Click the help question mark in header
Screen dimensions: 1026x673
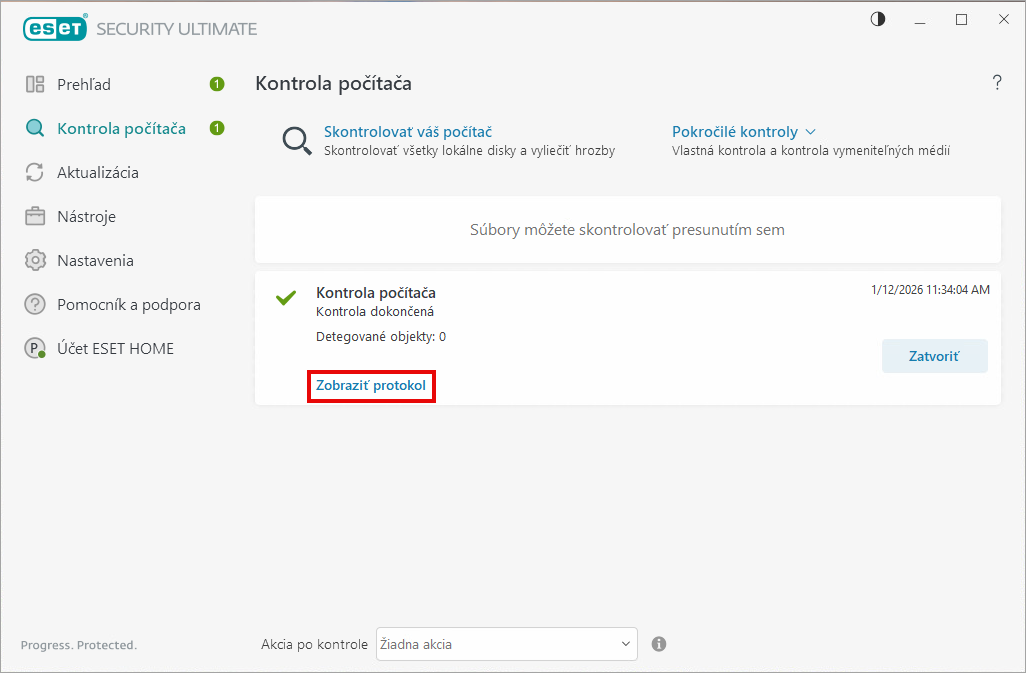(x=996, y=83)
